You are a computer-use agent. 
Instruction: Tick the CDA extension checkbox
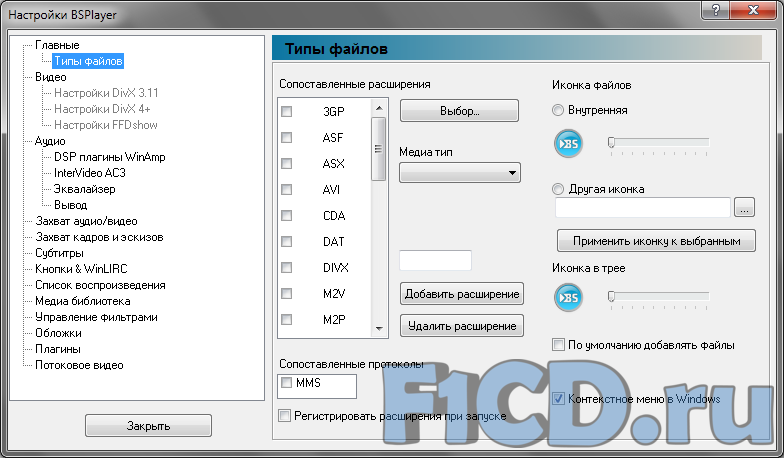286,216
